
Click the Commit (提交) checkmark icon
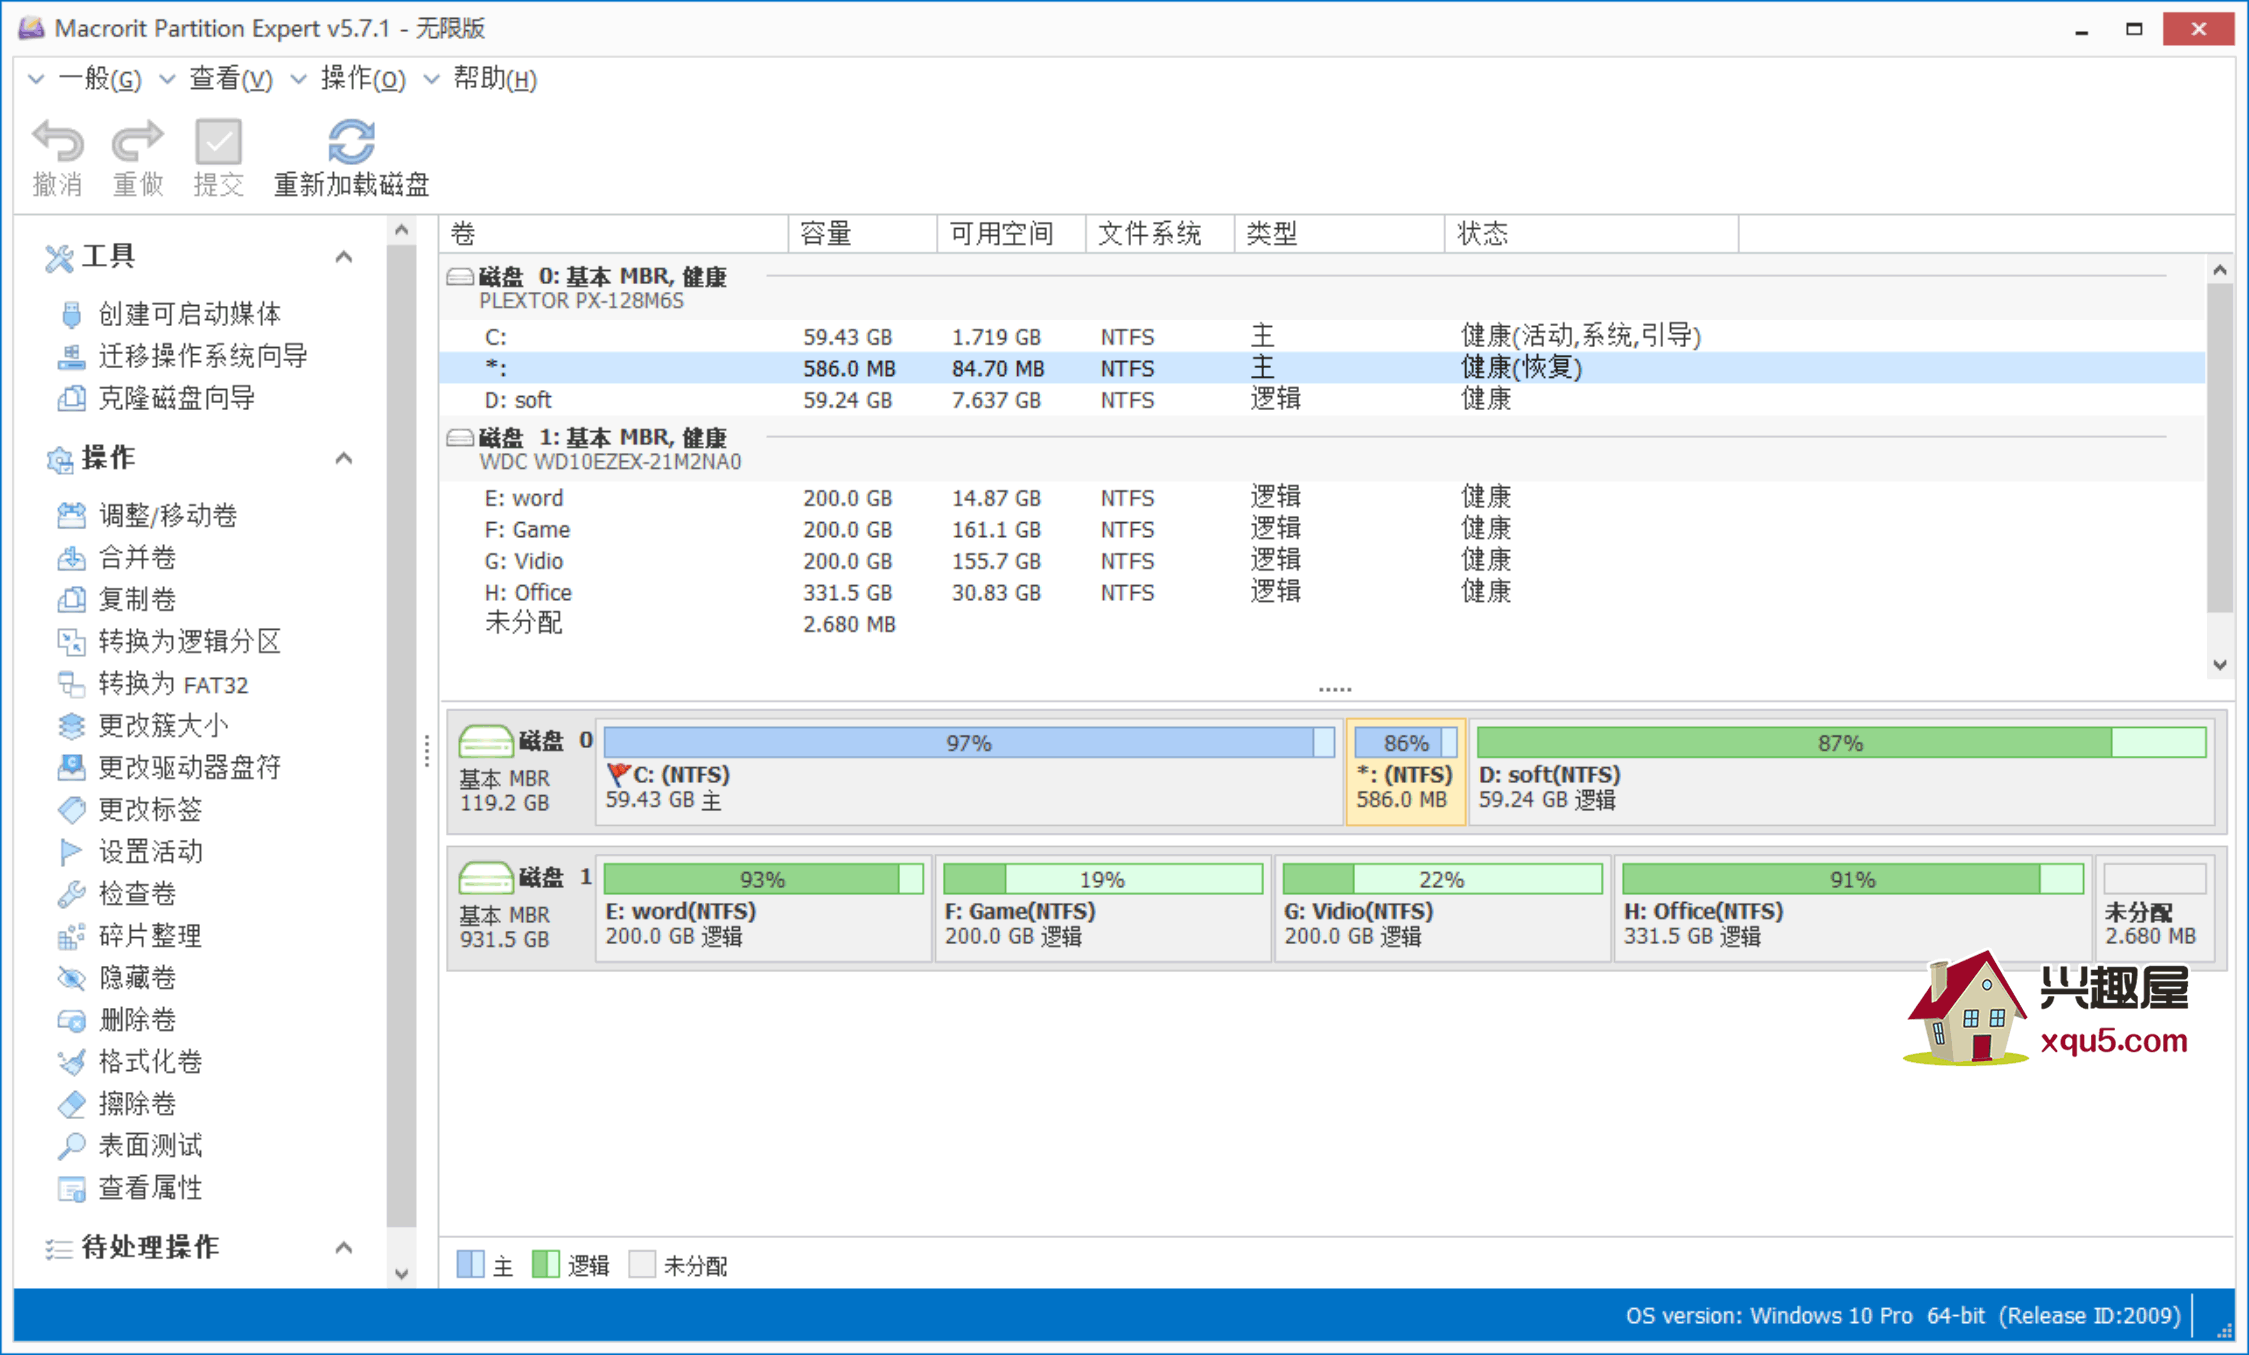click(218, 142)
